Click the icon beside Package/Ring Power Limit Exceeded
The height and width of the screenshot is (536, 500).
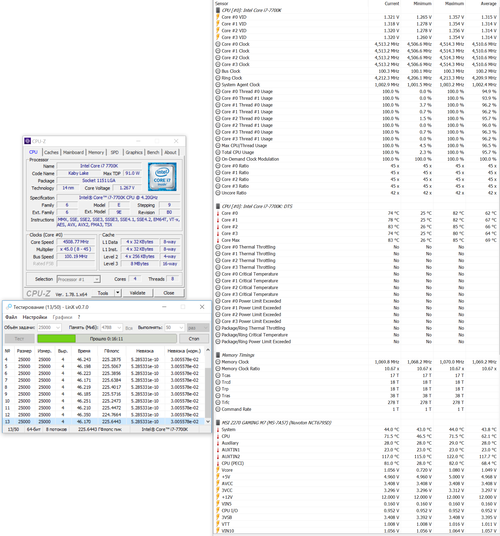pos(218,341)
